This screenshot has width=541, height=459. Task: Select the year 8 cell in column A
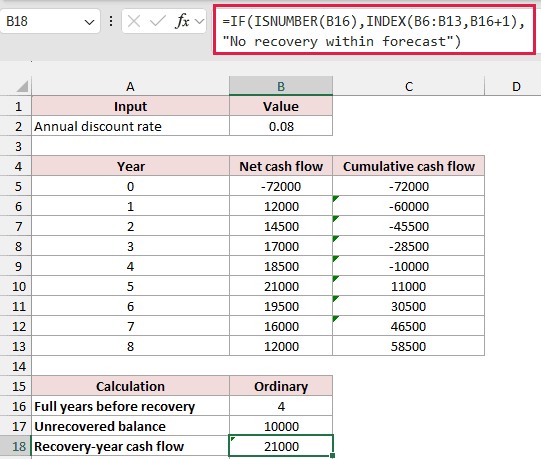point(130,346)
